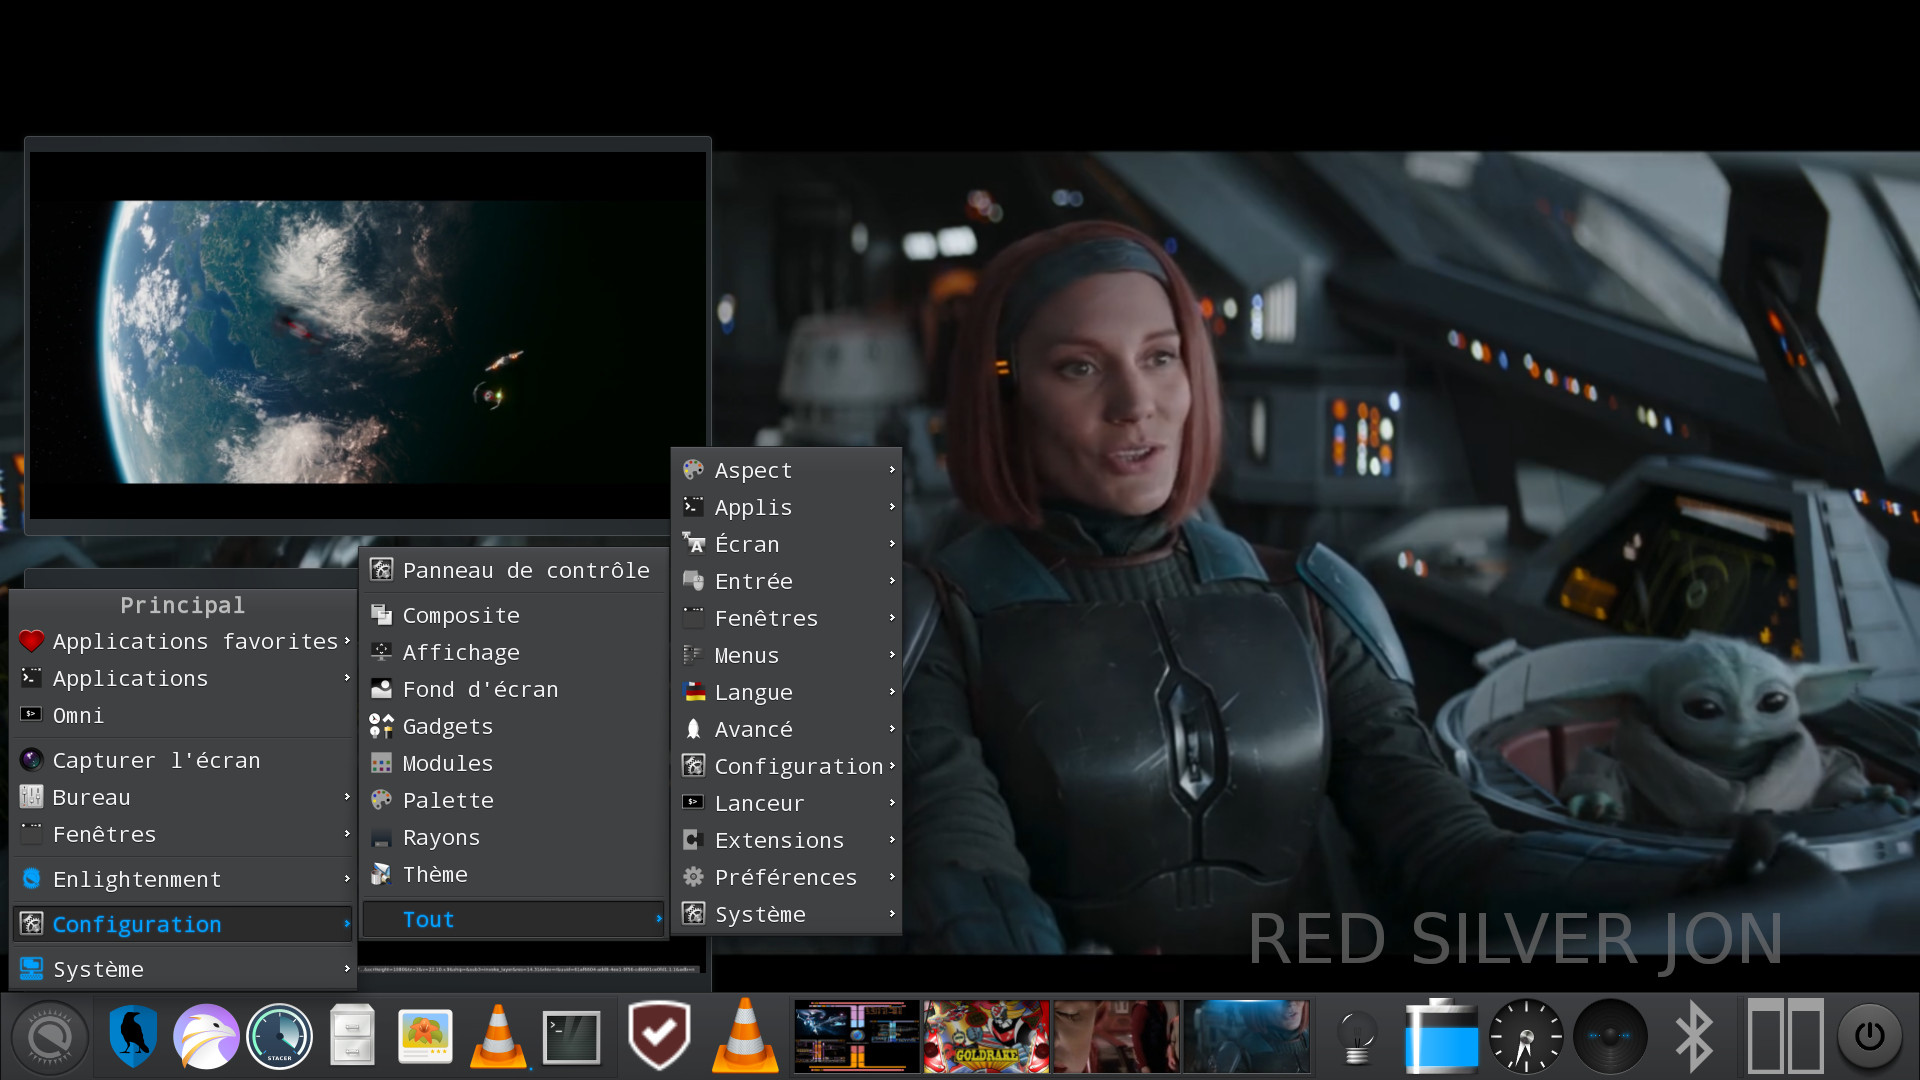
Task: Open the file cabinet file manager icon
Action: click(x=352, y=1035)
